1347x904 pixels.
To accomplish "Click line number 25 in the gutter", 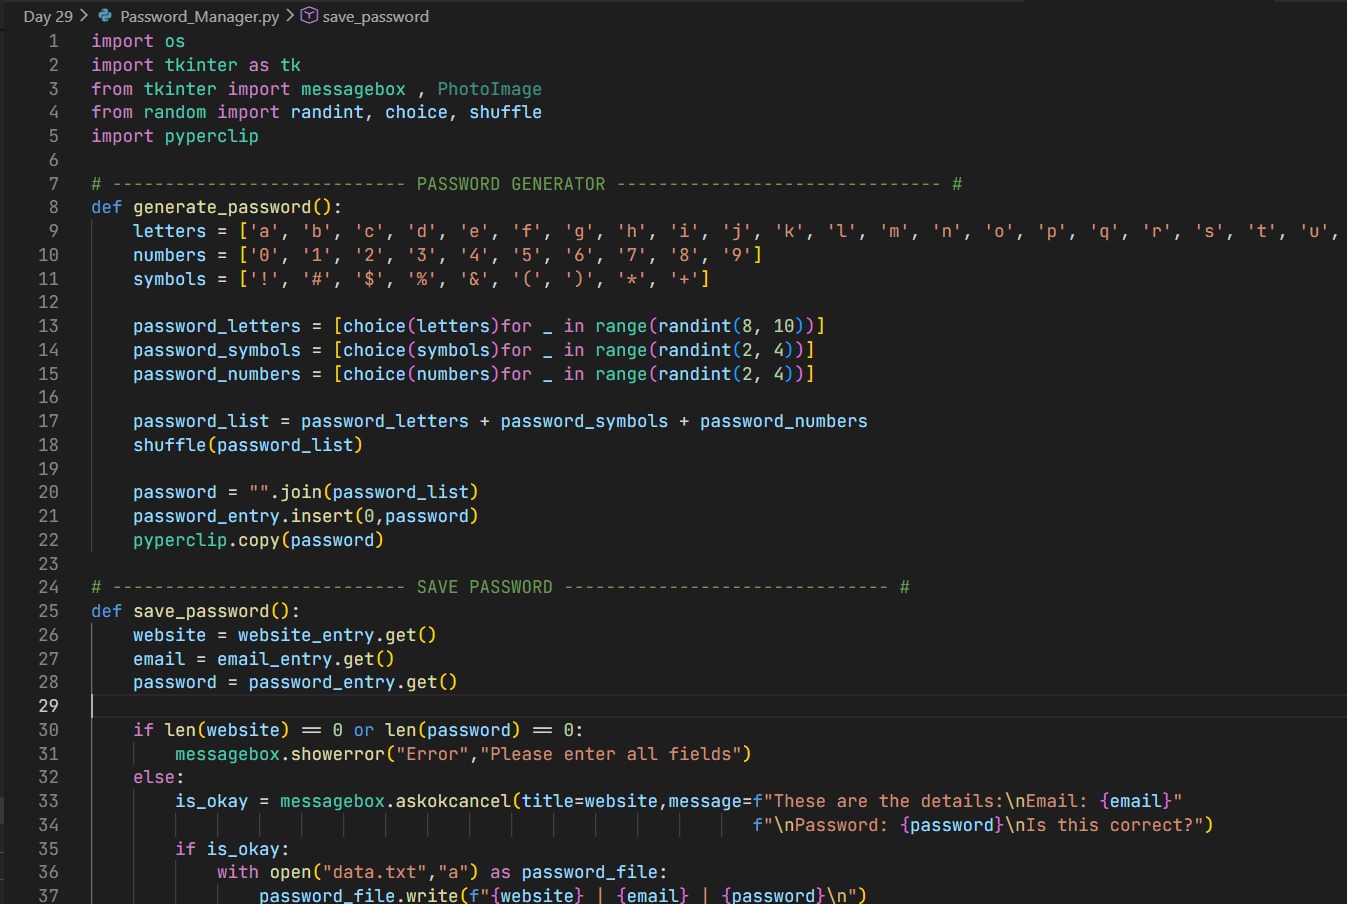I will click(49, 611).
